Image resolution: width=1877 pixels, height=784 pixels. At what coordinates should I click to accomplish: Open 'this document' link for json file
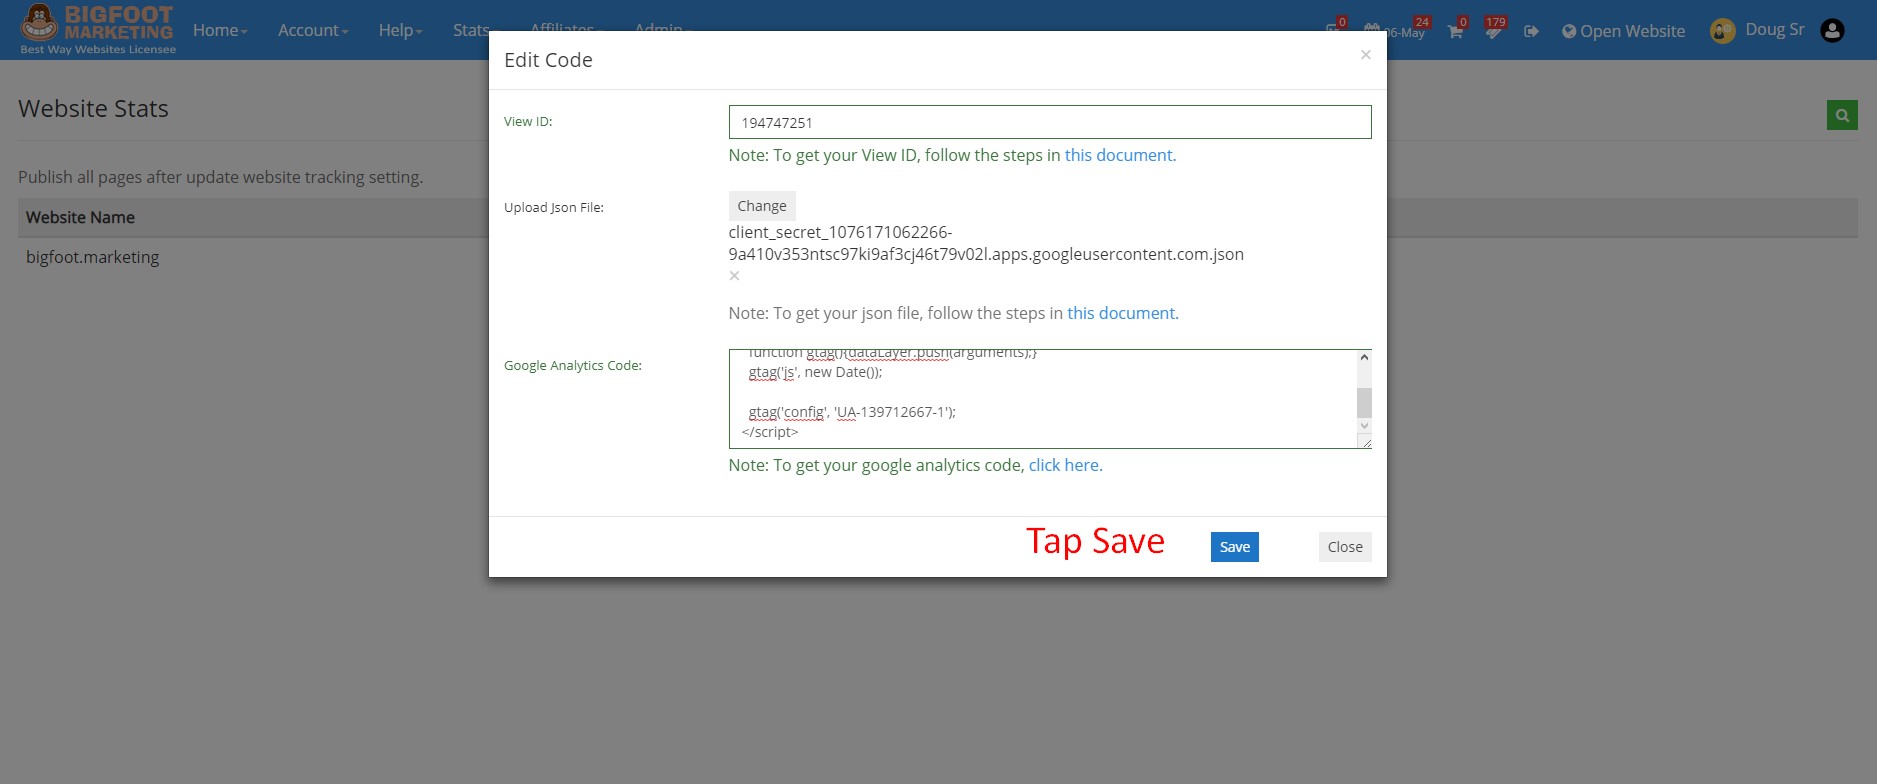click(x=1121, y=313)
